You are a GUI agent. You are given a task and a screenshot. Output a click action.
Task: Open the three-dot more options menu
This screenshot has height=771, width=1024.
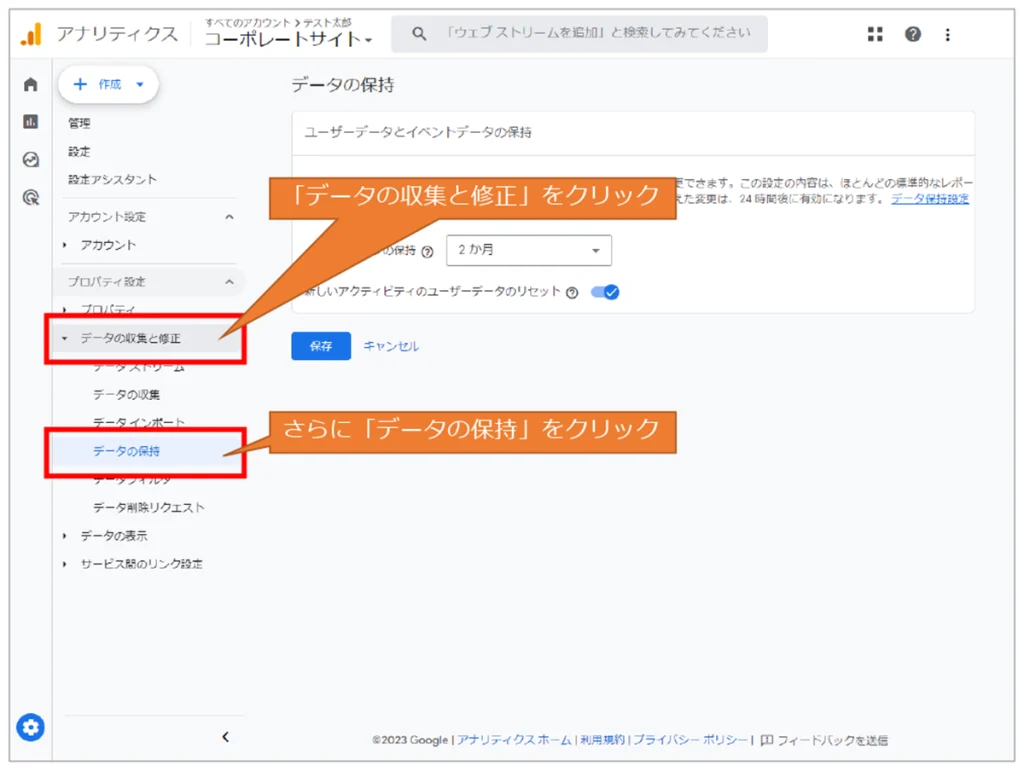[947, 34]
